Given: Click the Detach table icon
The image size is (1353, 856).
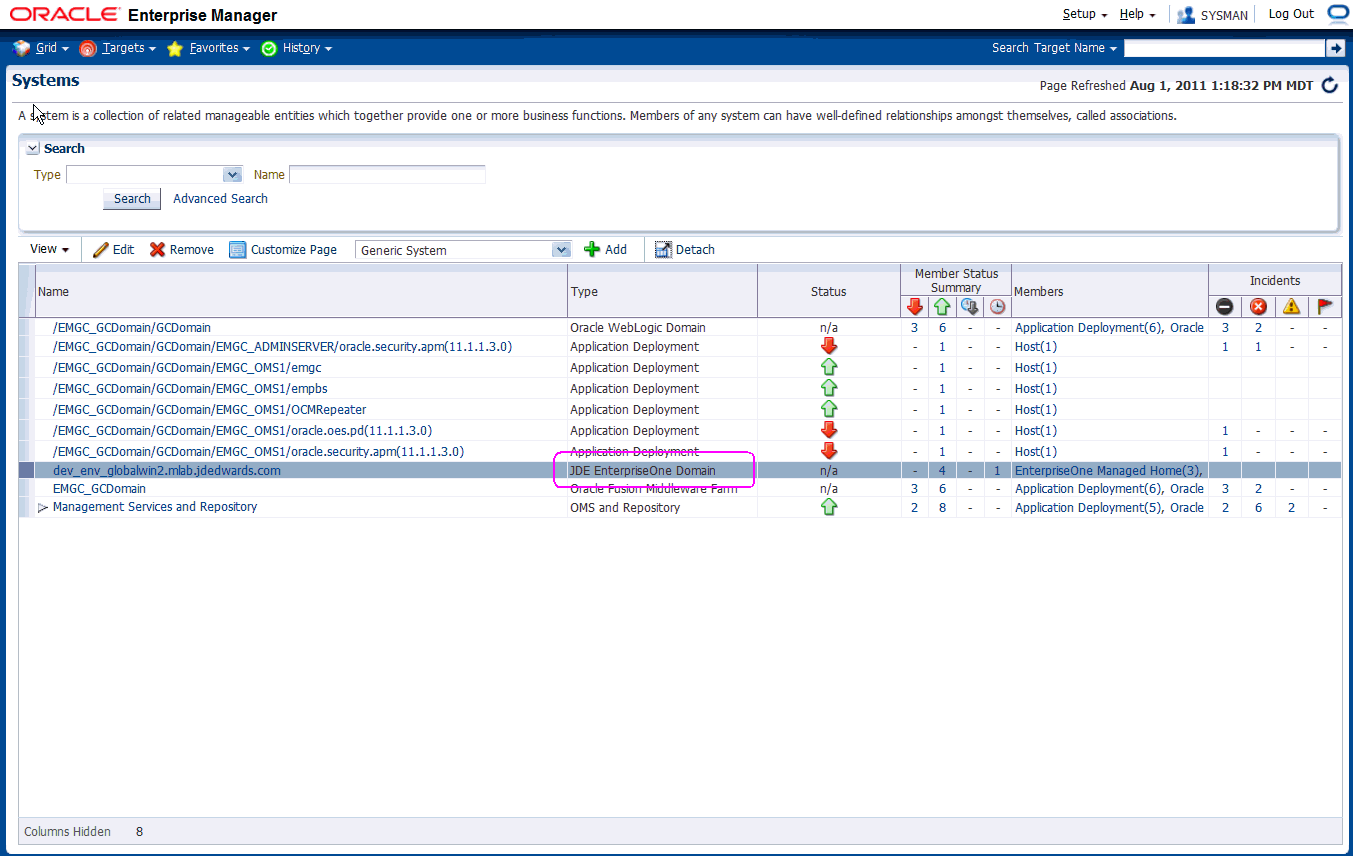Looking at the screenshot, I should 663,250.
